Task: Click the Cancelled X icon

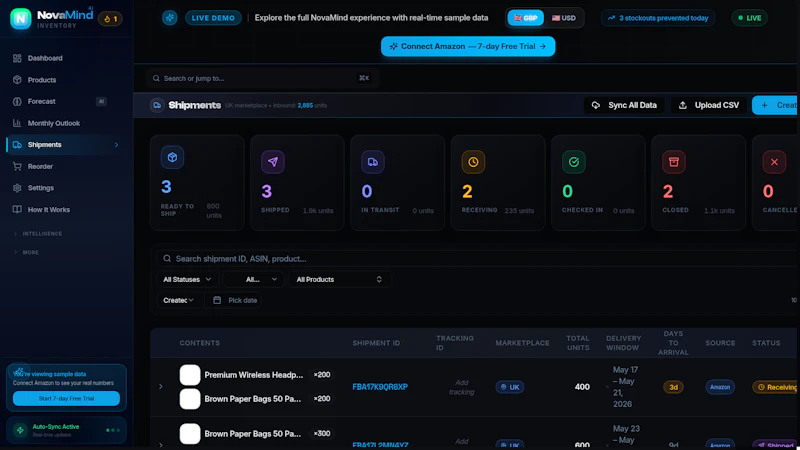Action: click(x=774, y=162)
